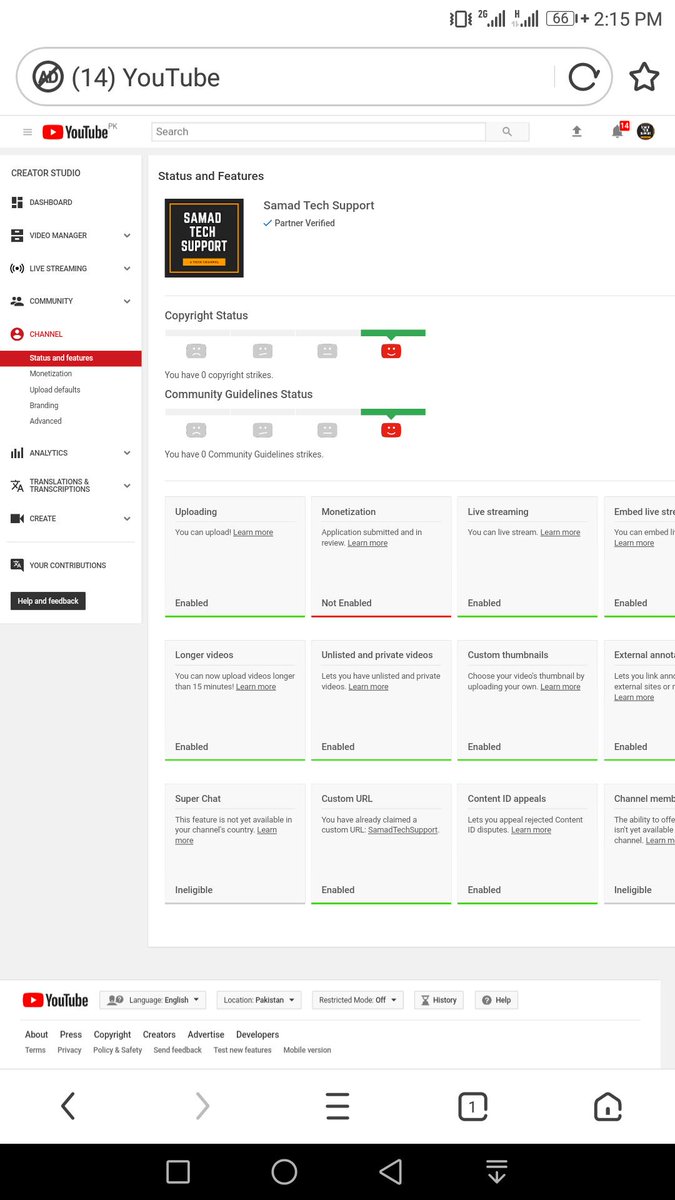This screenshot has height=1200, width=675.
Task: Open the Restricted Mode: Off dropdown
Action: click(358, 1000)
